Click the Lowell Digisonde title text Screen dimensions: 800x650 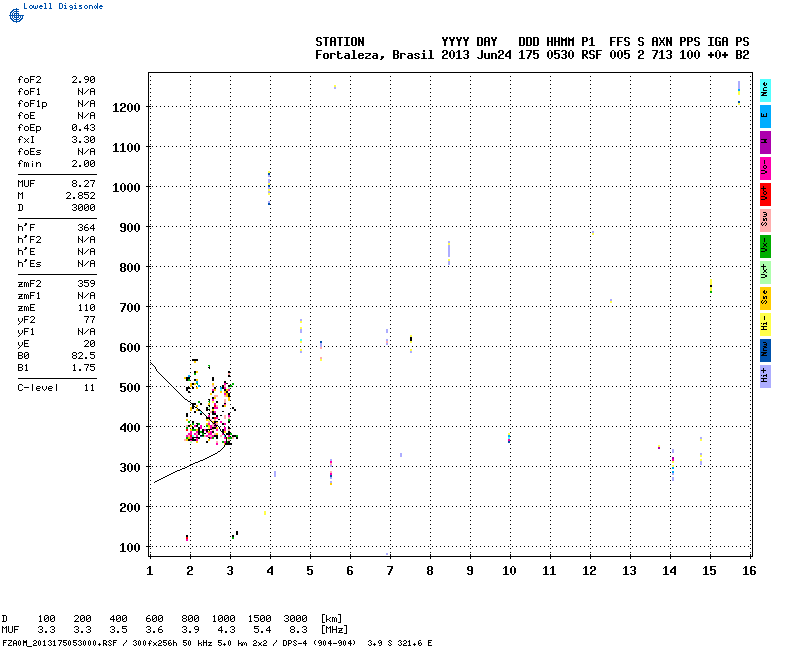(x=63, y=6)
